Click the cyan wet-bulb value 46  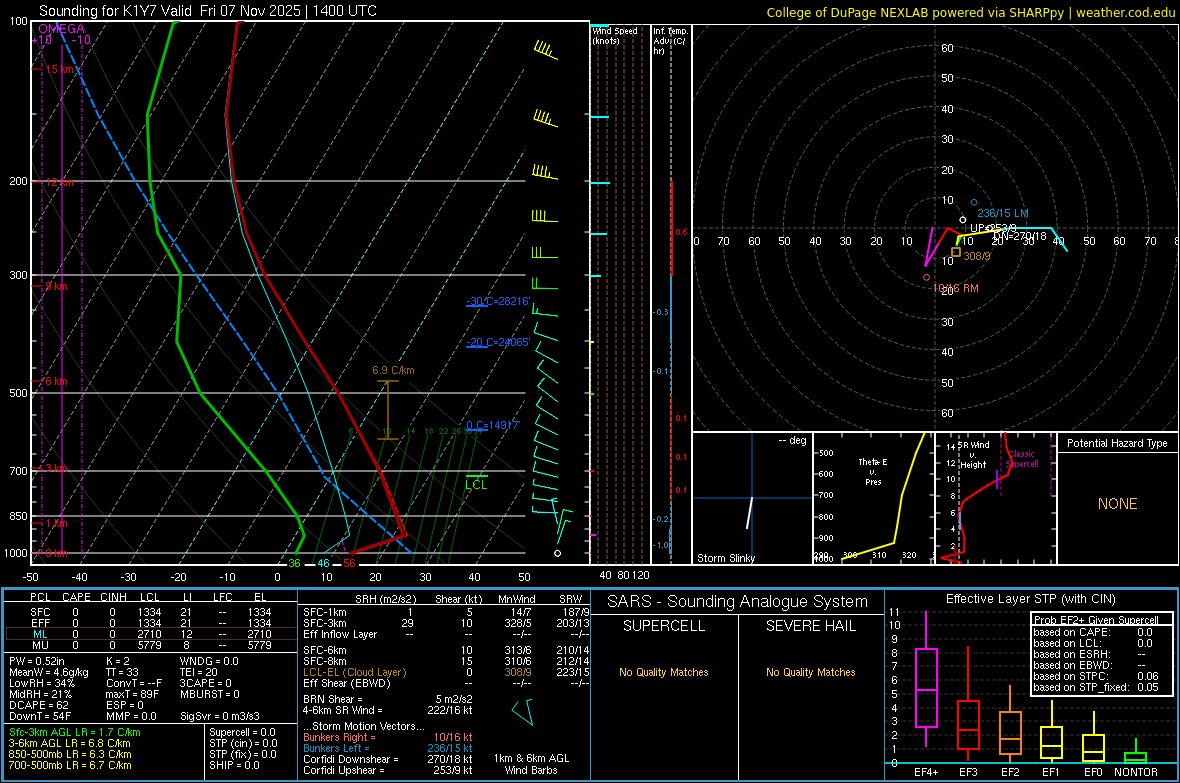[x=323, y=563]
